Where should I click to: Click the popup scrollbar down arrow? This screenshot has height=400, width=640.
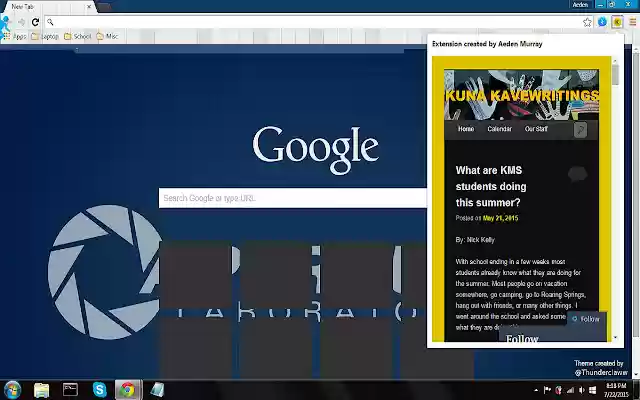615,338
